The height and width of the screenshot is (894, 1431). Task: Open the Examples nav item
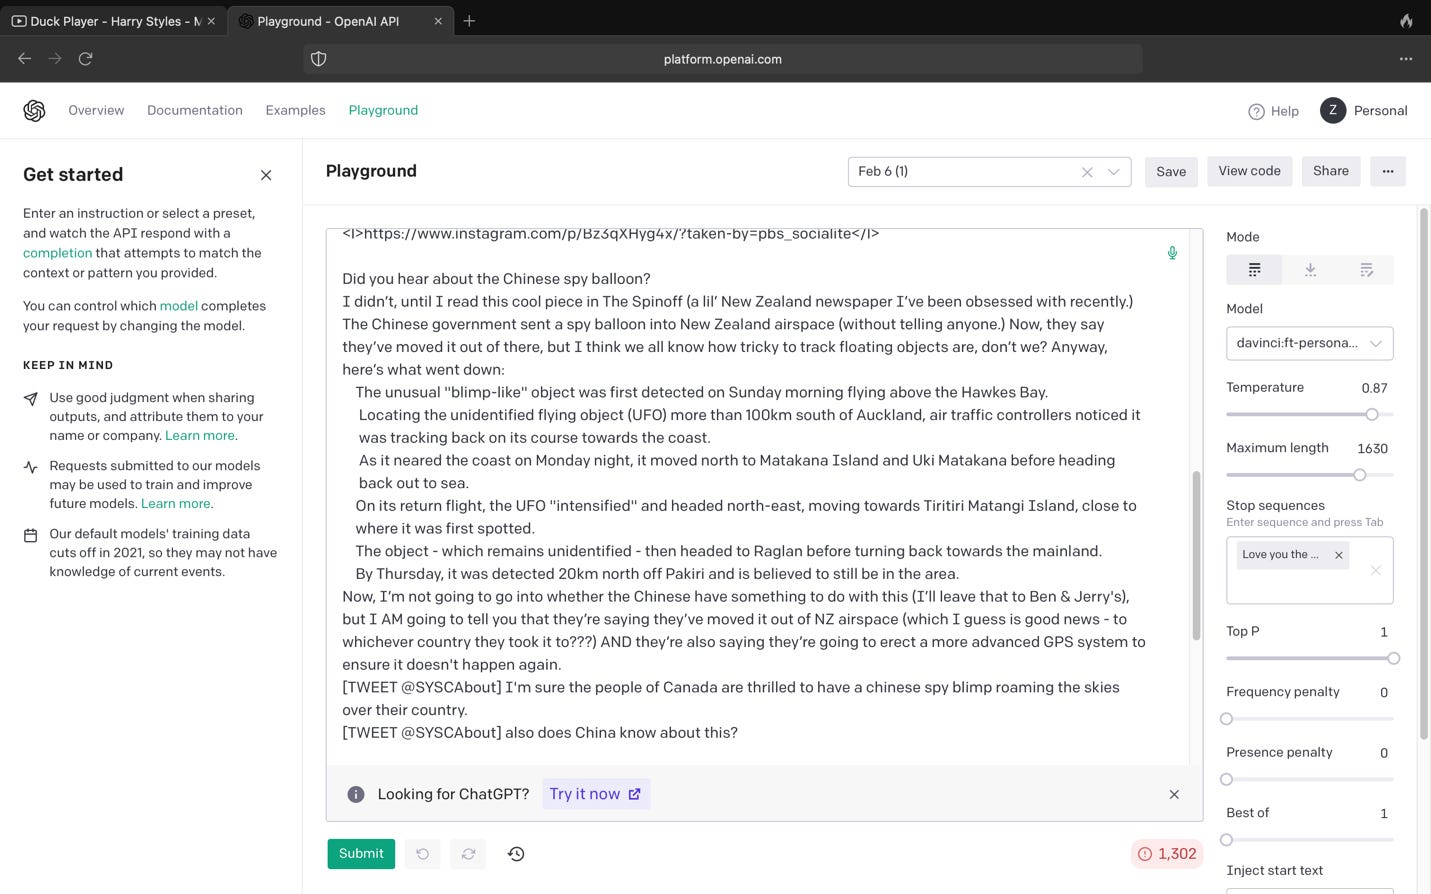[x=295, y=111]
